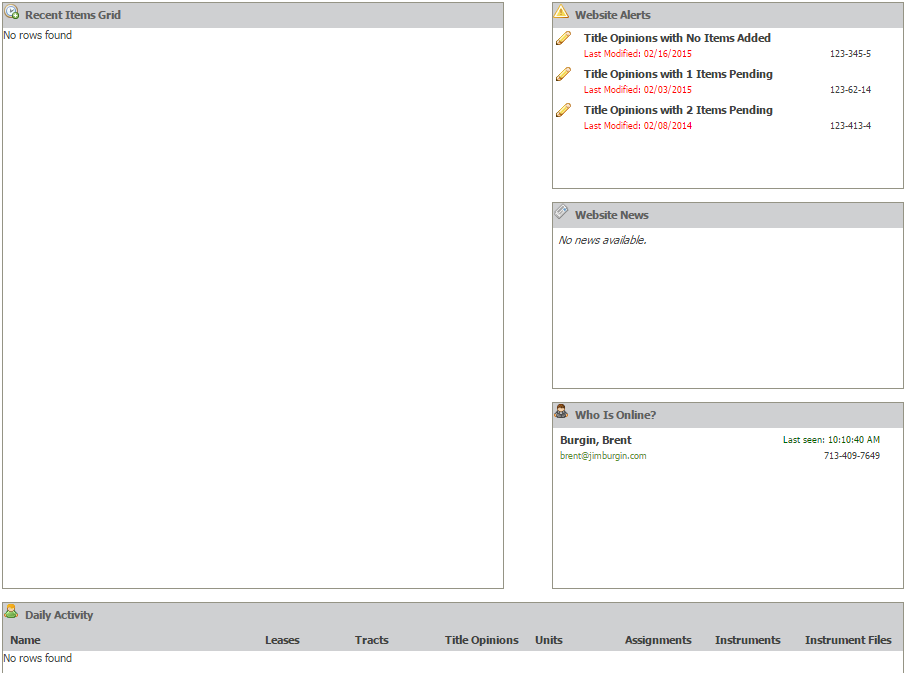
Task: Click pencil icon beside No Items Added alert
Action: click(x=563, y=39)
